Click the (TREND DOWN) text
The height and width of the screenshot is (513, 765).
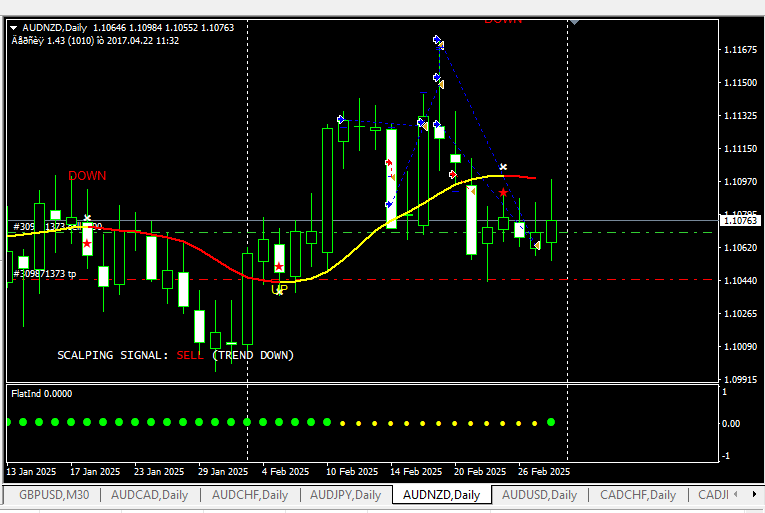click(x=253, y=355)
